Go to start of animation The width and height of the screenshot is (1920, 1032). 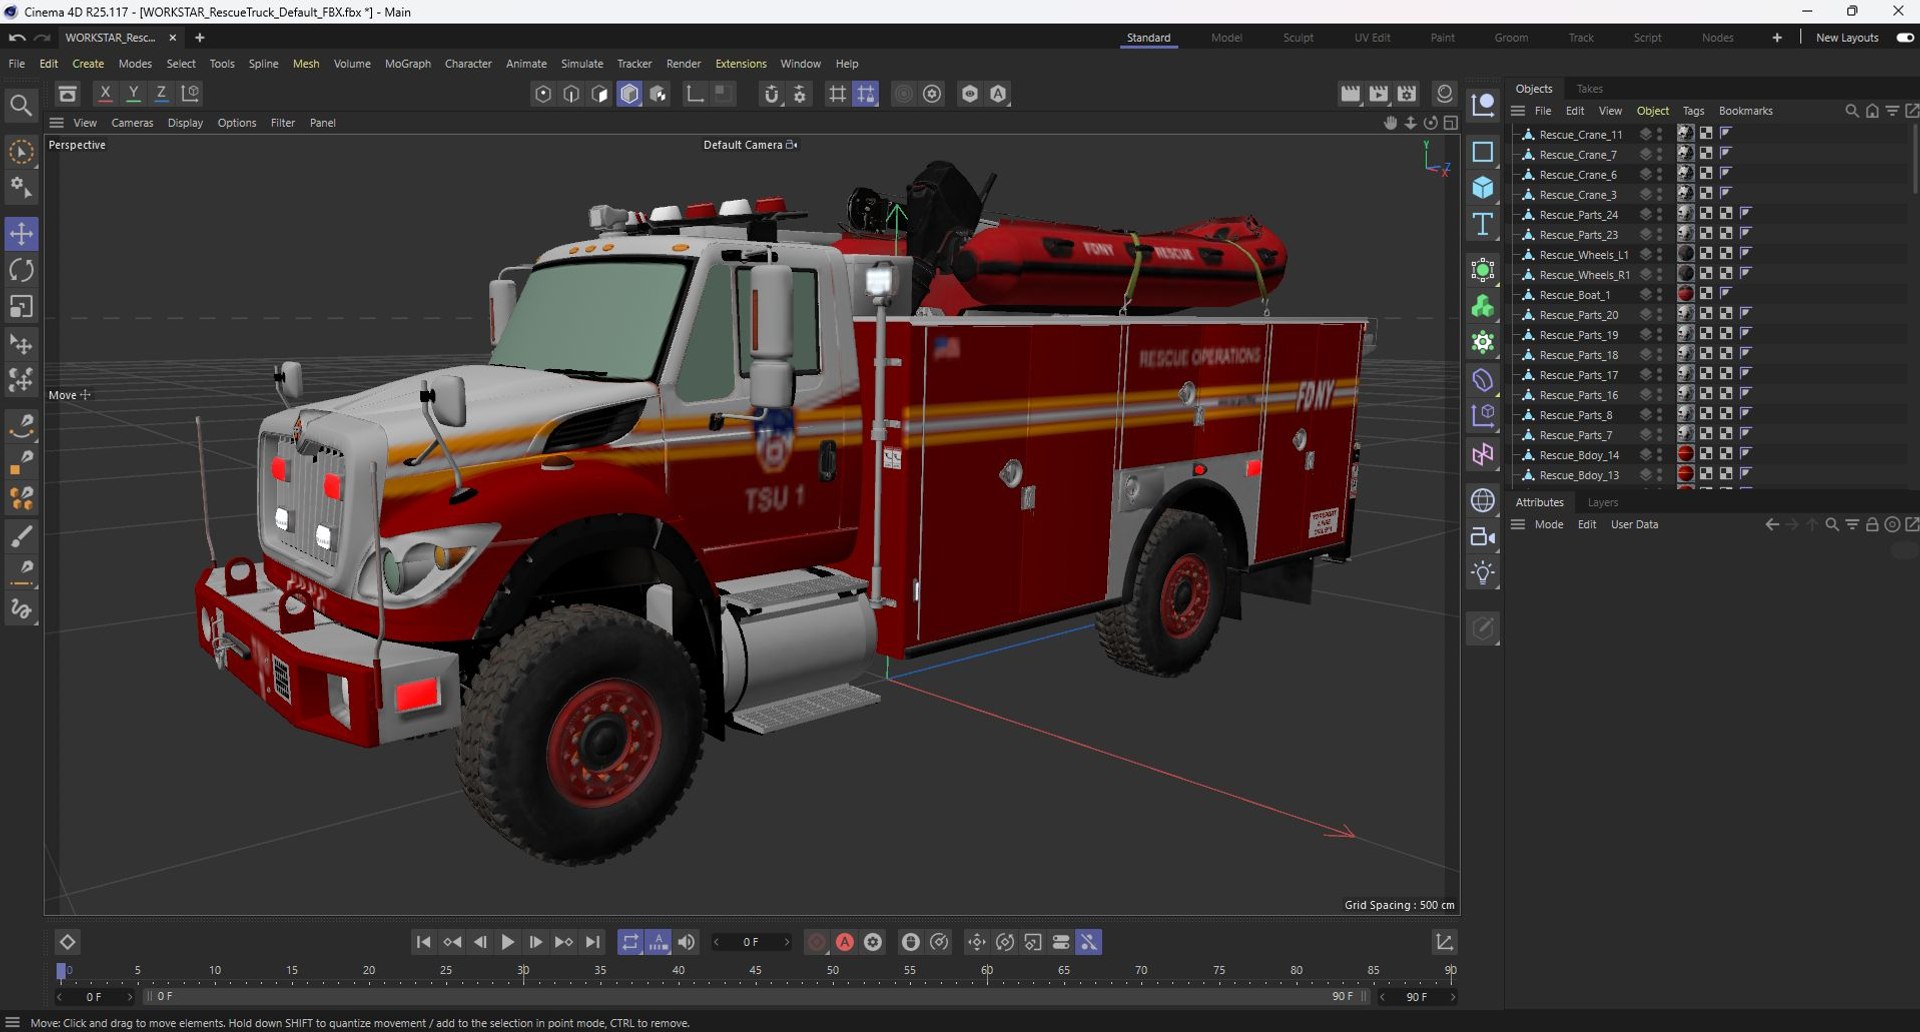pos(423,942)
